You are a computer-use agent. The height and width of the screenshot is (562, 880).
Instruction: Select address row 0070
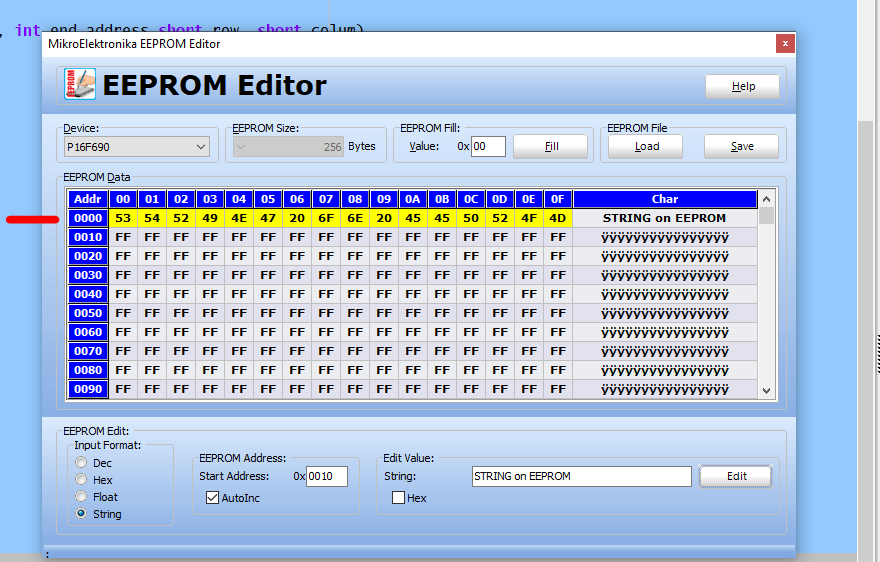point(88,351)
